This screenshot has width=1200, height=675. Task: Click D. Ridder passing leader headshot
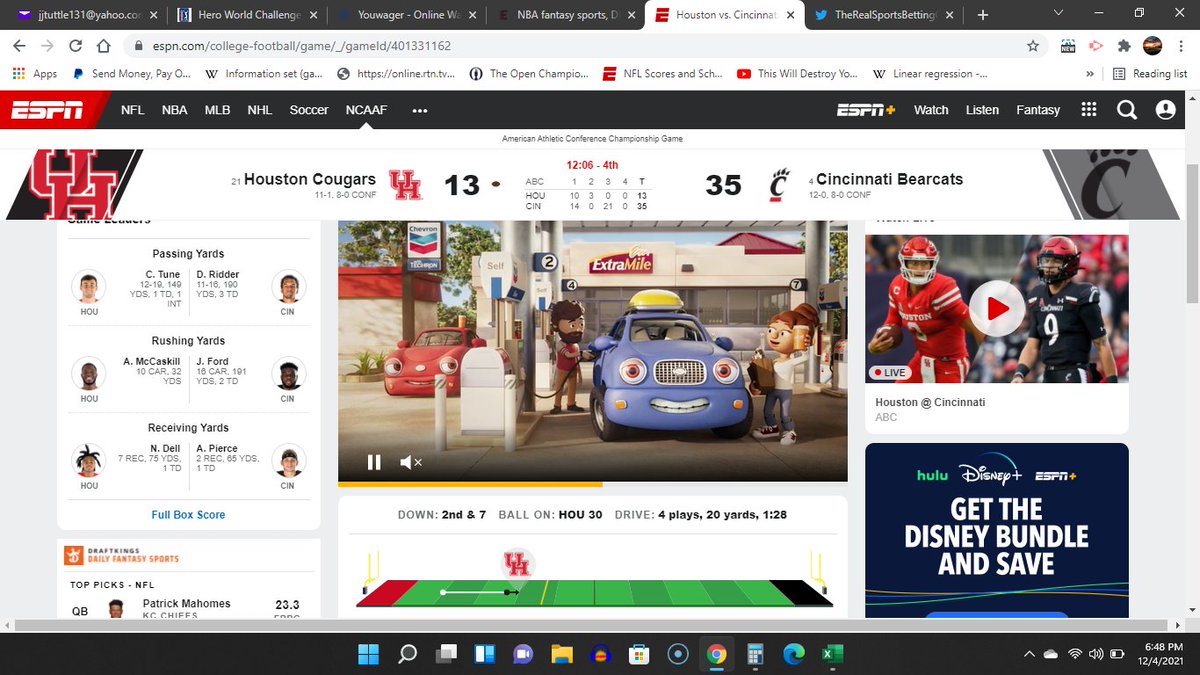[288, 288]
